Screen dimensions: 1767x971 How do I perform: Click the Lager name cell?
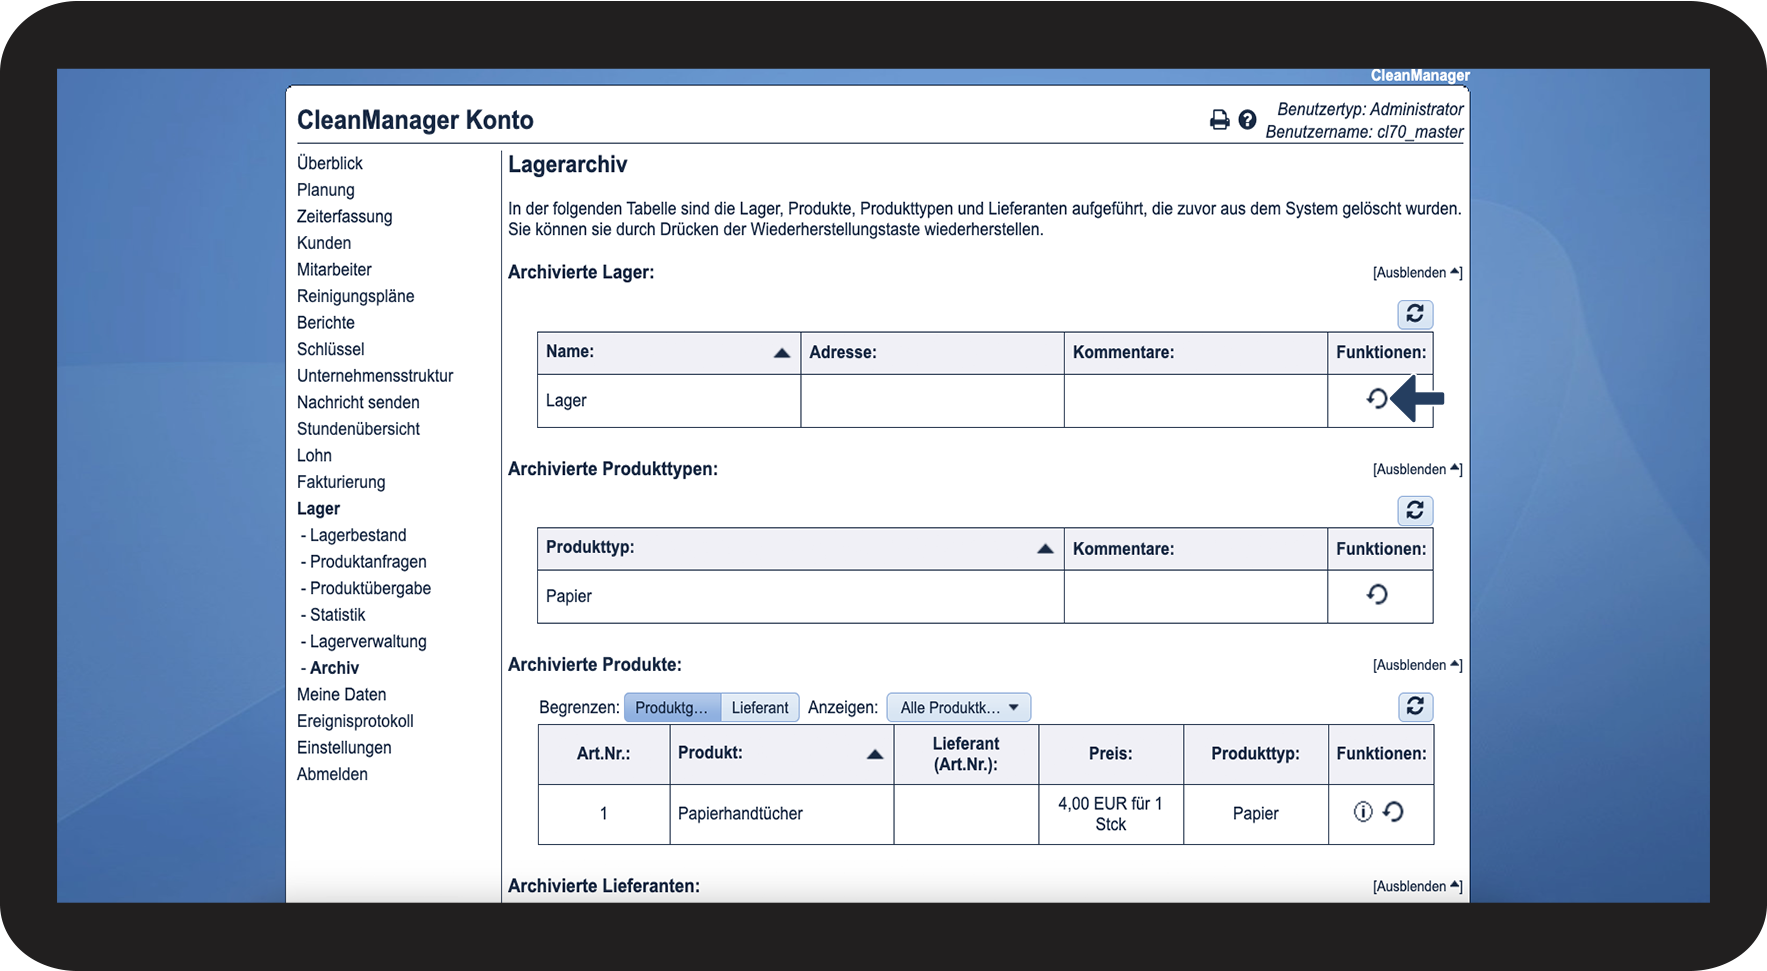[669, 401]
